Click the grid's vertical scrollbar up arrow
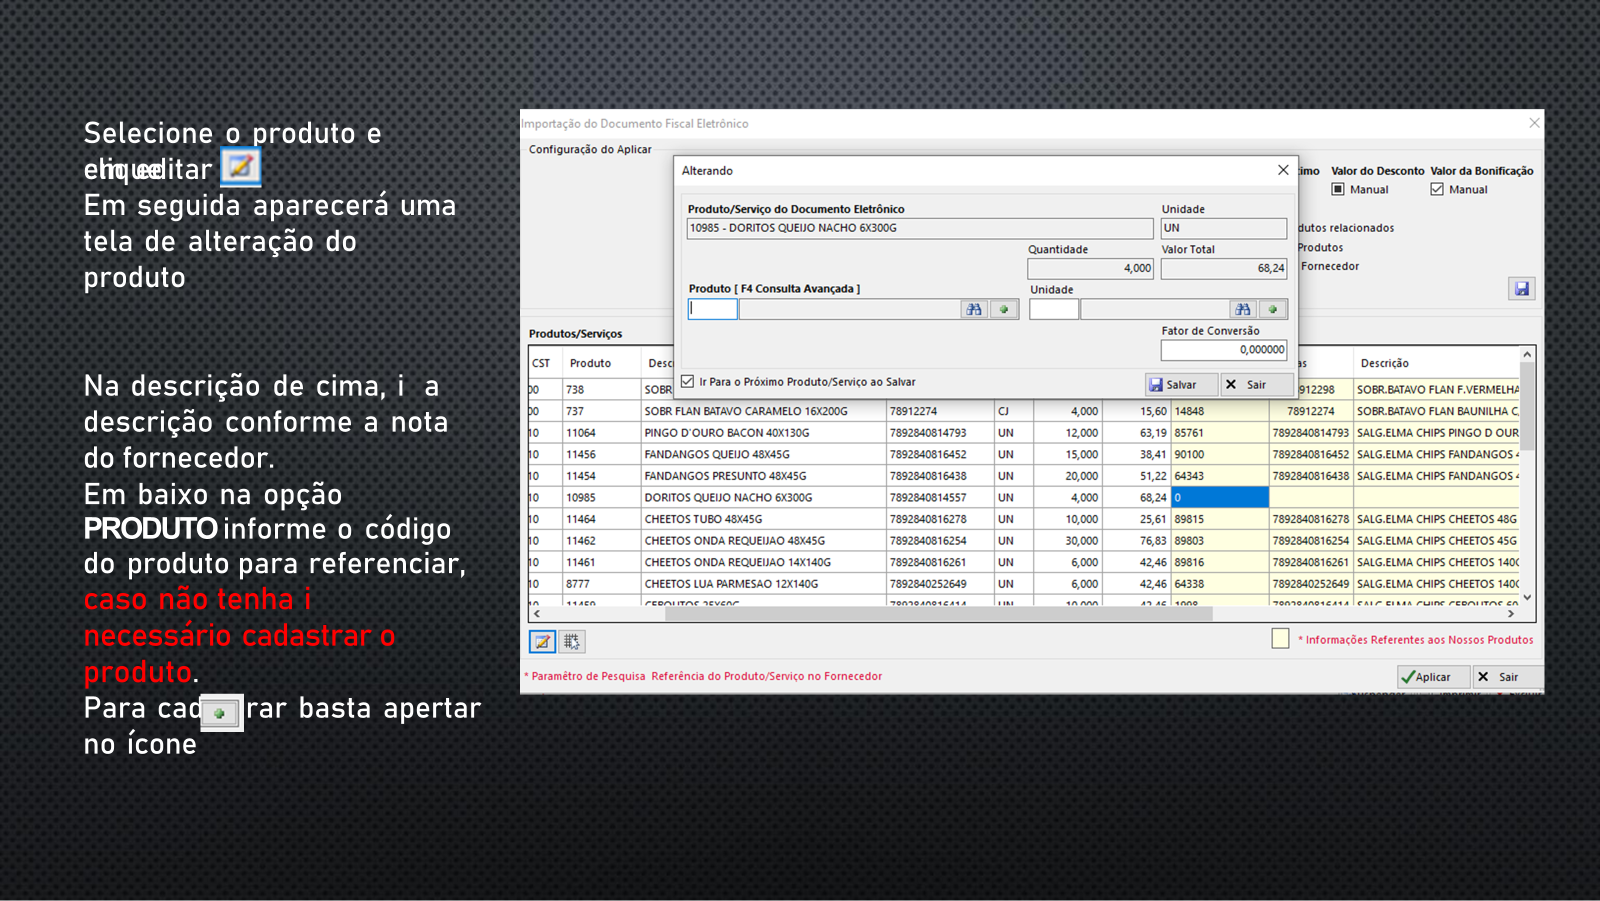This screenshot has width=1600, height=901. pyautogui.click(x=1527, y=355)
